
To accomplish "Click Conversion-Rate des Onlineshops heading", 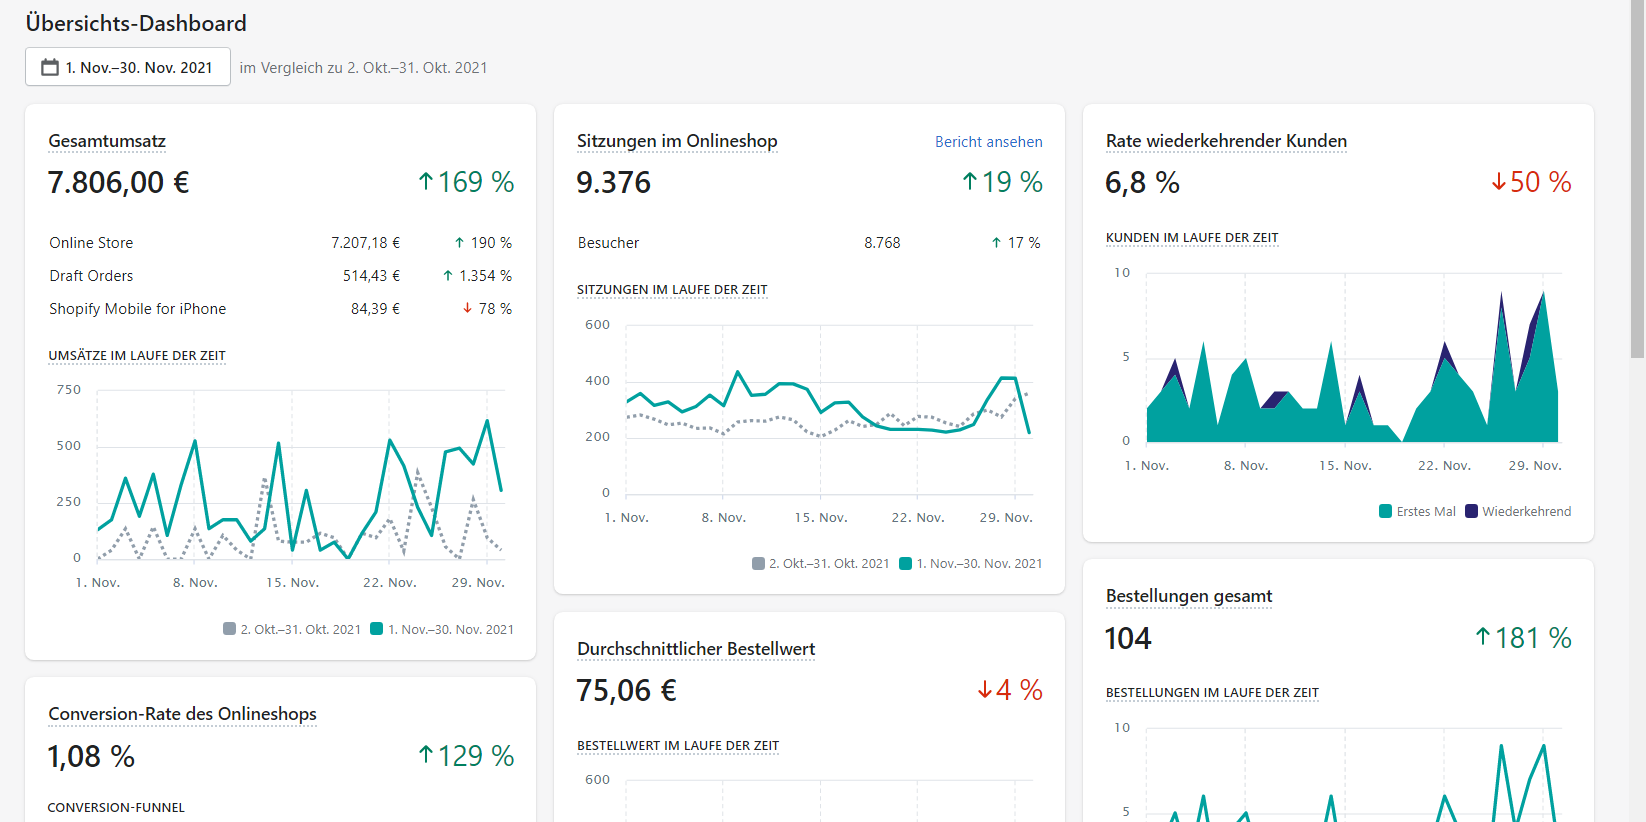I will pyautogui.click(x=182, y=714).
